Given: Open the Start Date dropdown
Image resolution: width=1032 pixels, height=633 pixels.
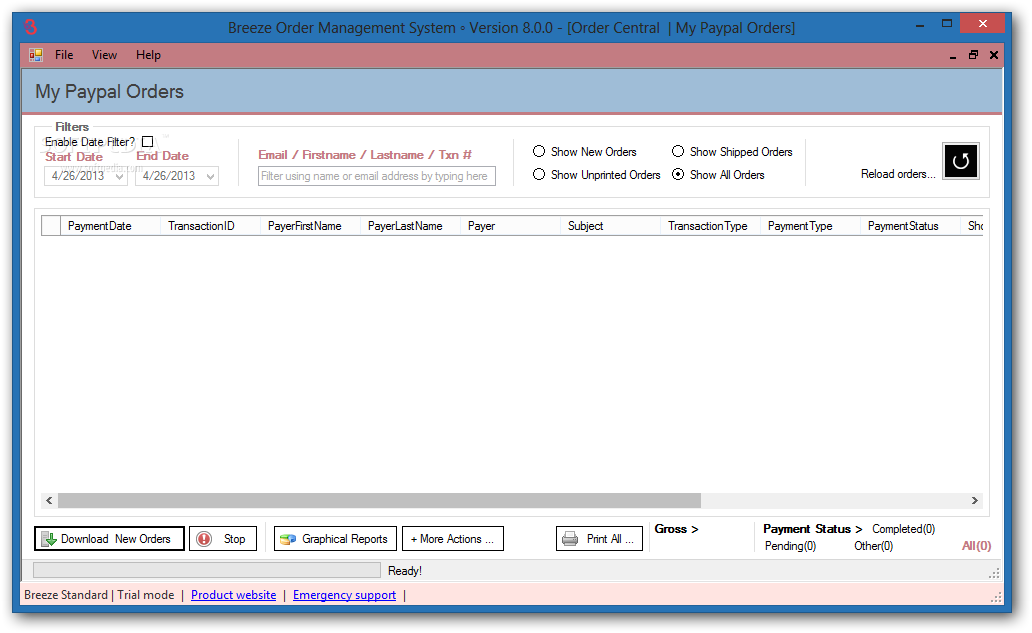Looking at the screenshot, I should [119, 176].
